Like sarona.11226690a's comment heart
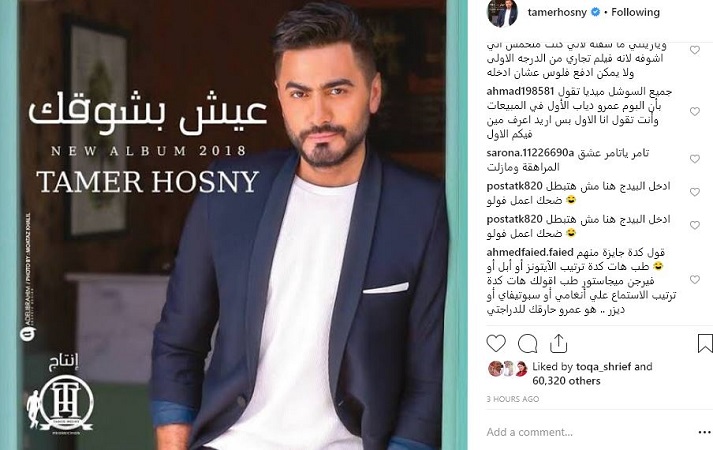 695,159
